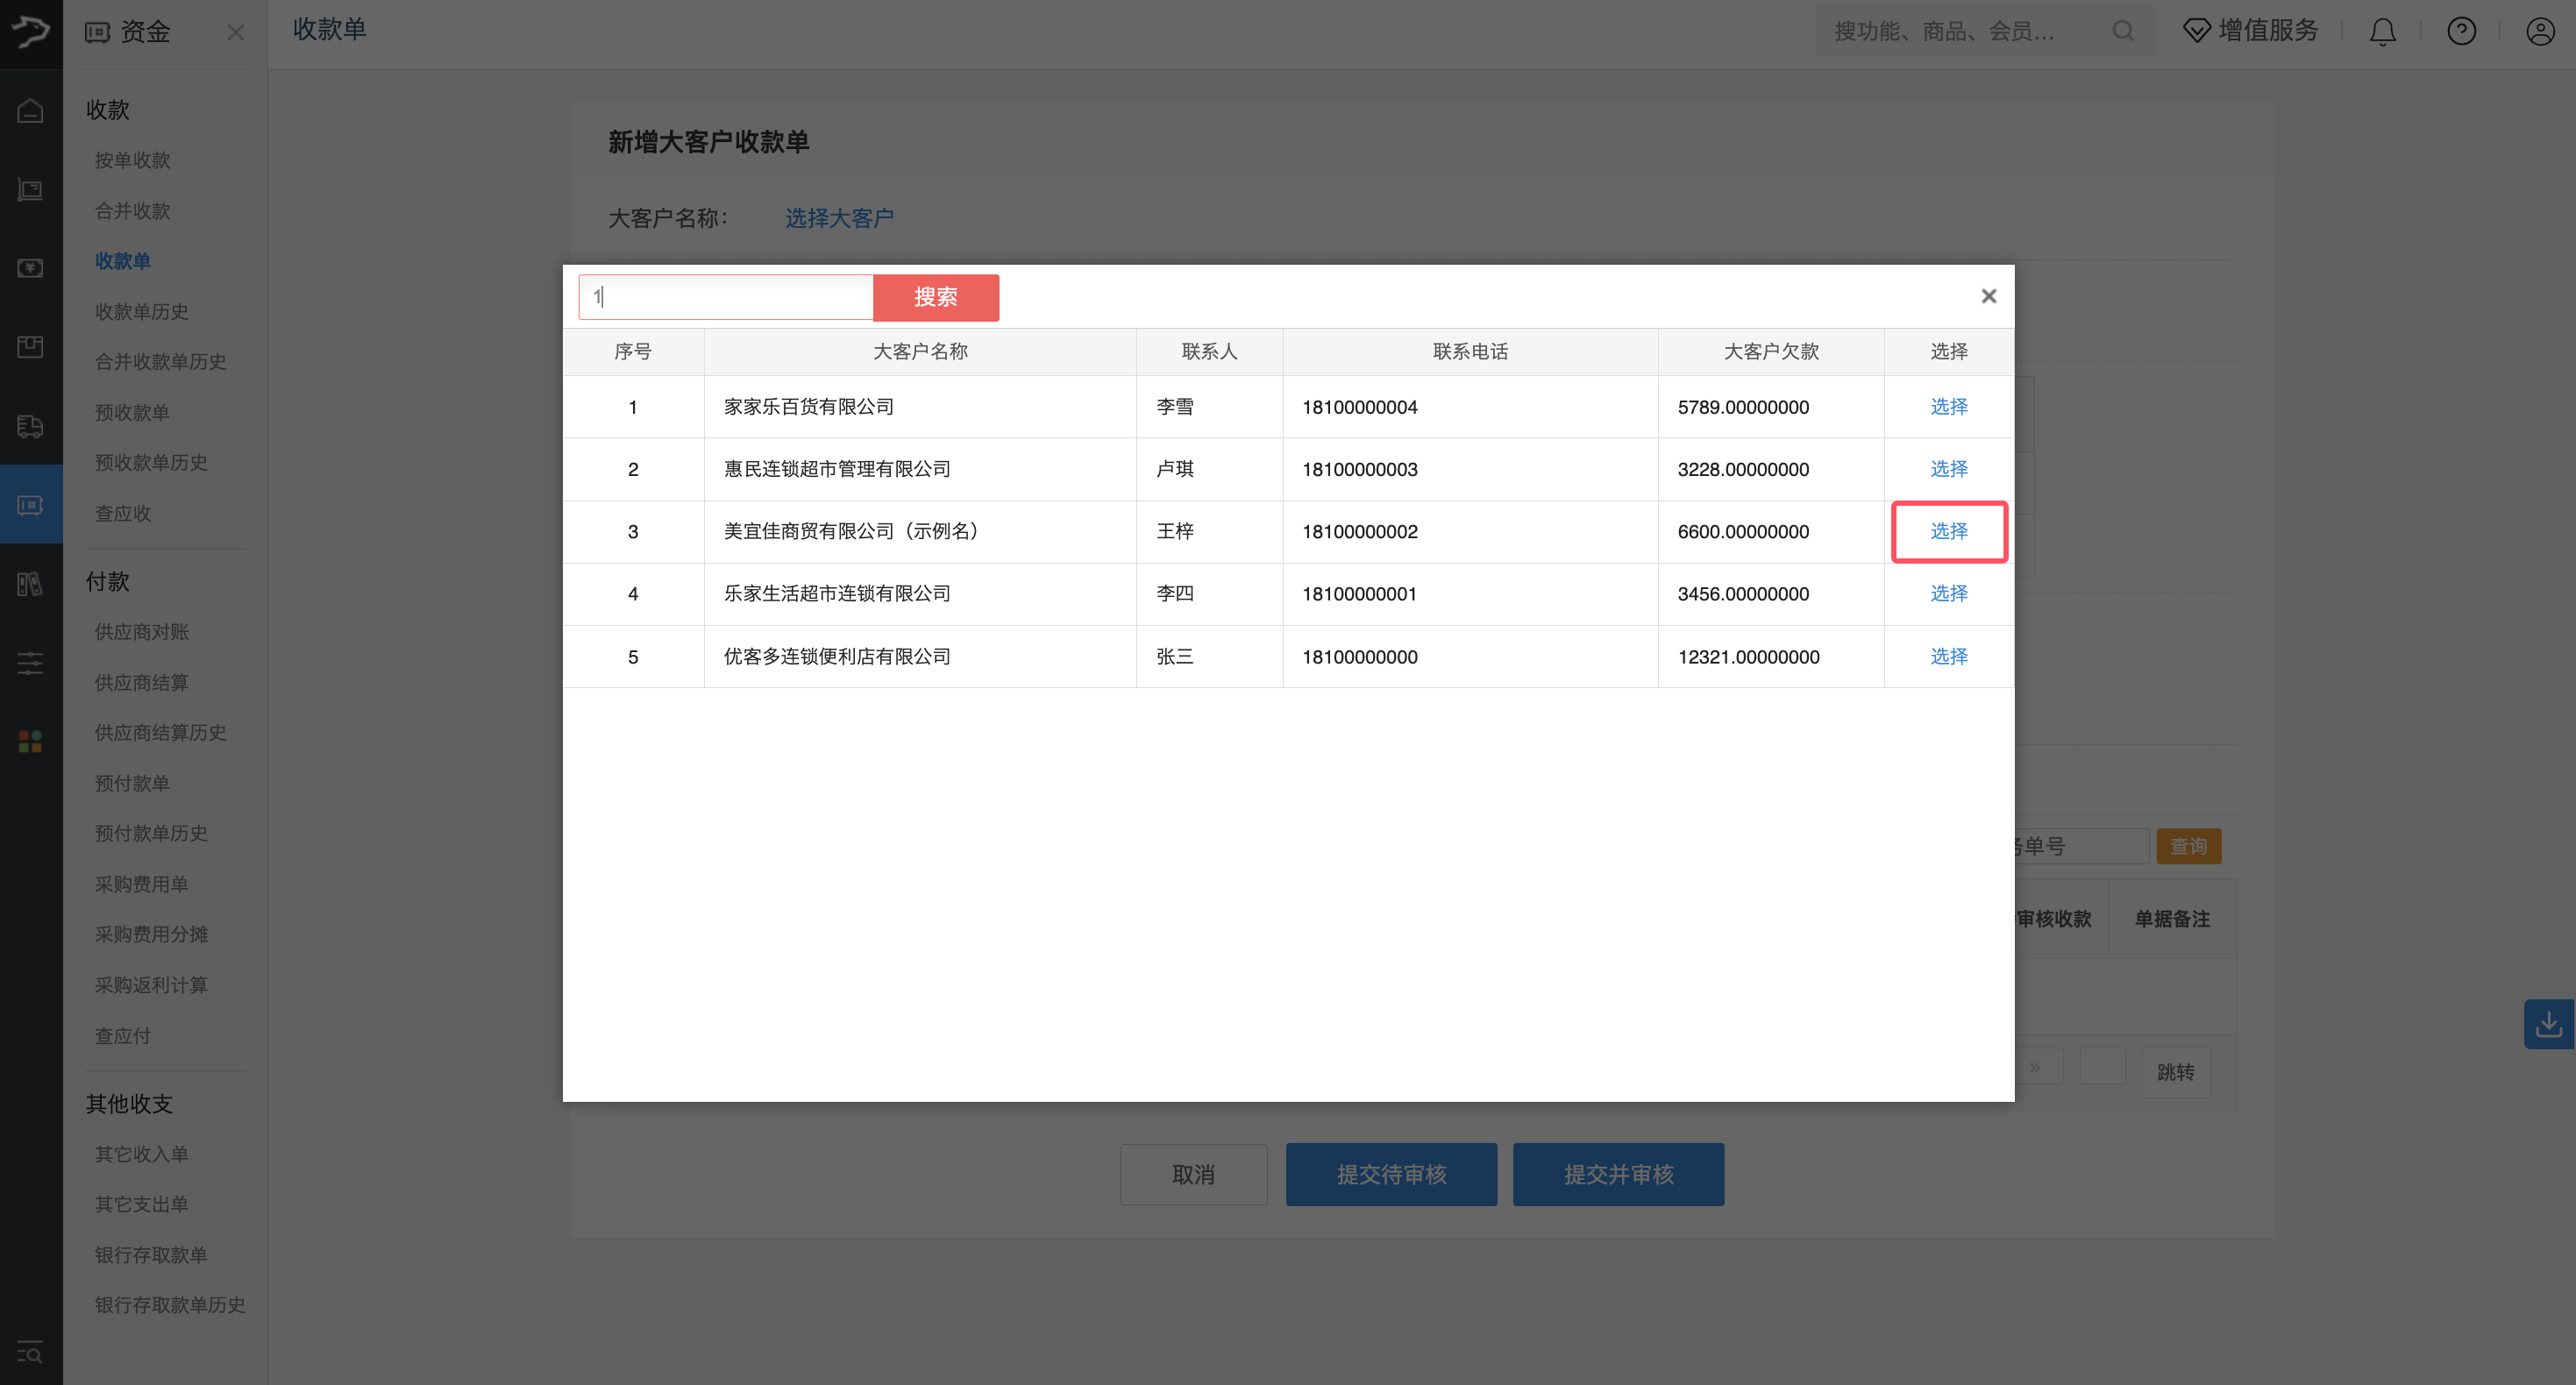This screenshot has width=2576, height=1385.
Task: Open 收款单历史 menu item
Action: click(142, 312)
